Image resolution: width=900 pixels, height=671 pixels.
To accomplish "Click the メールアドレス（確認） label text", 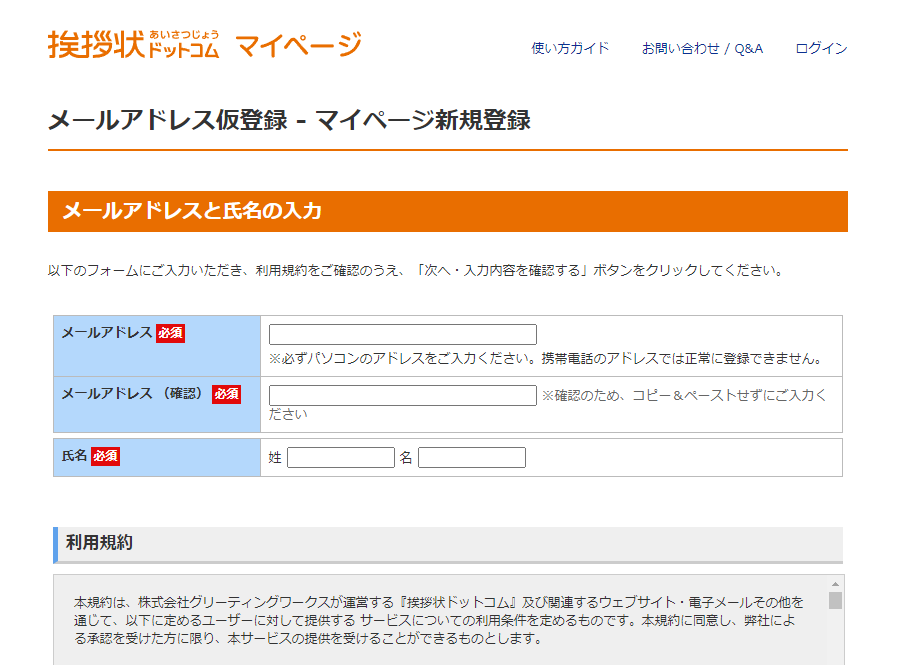I will click(132, 394).
